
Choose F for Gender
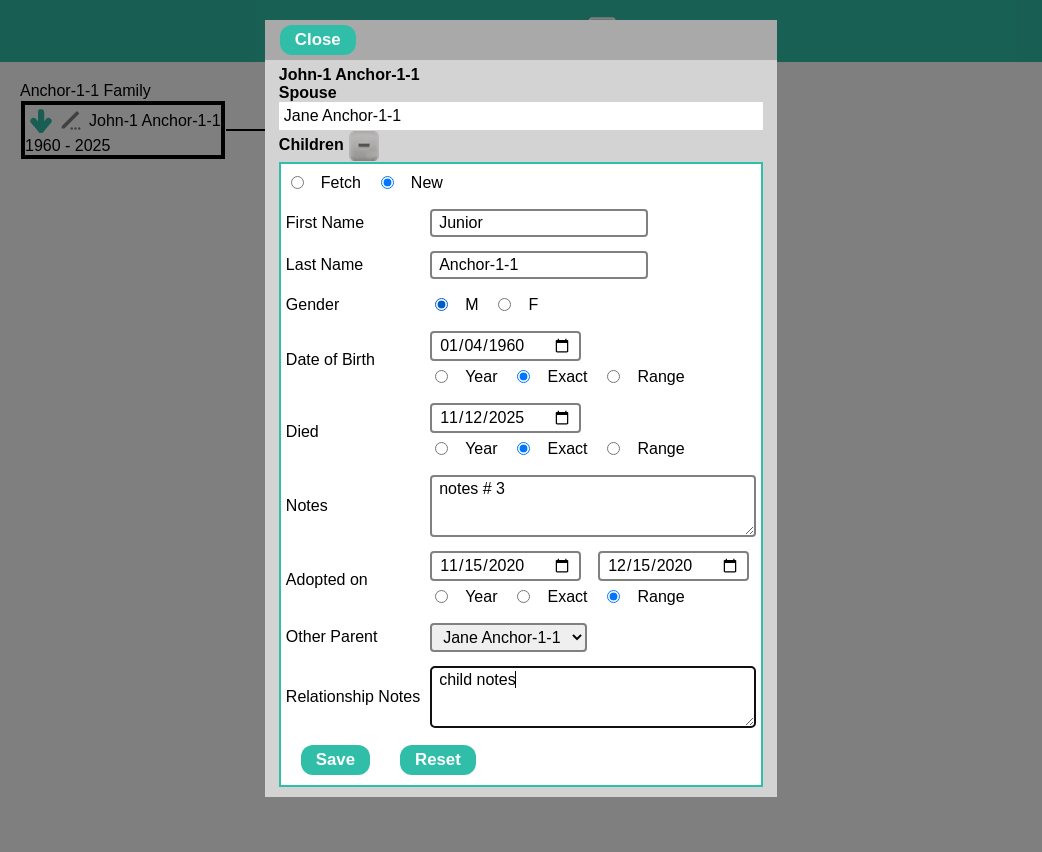pos(504,305)
